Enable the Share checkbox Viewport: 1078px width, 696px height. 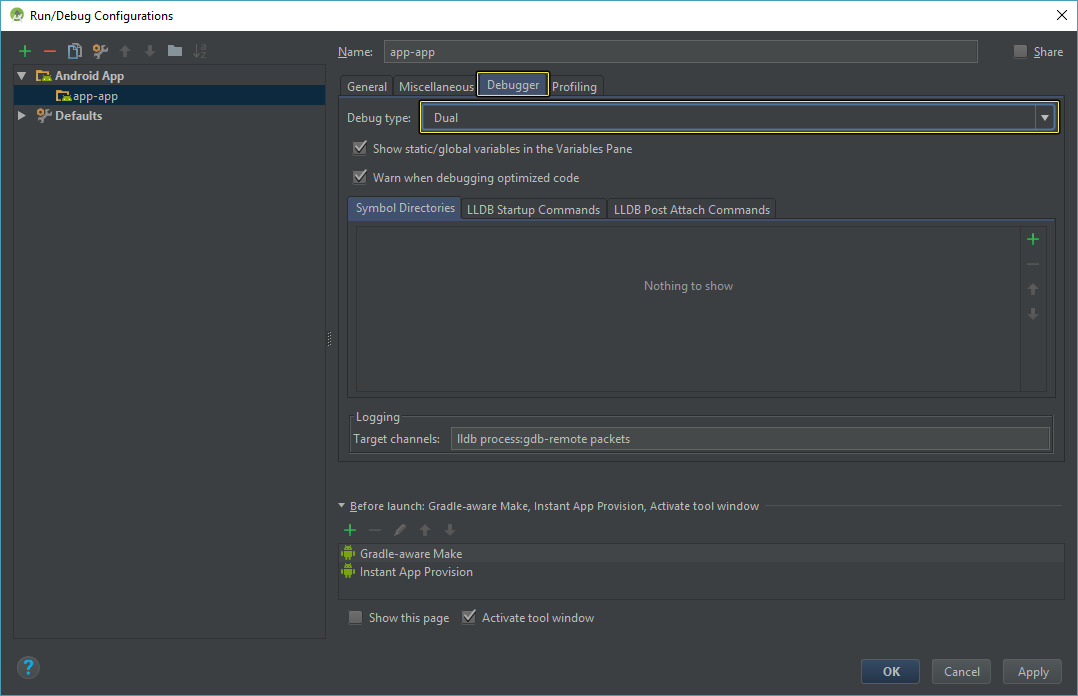pyautogui.click(x=1019, y=51)
